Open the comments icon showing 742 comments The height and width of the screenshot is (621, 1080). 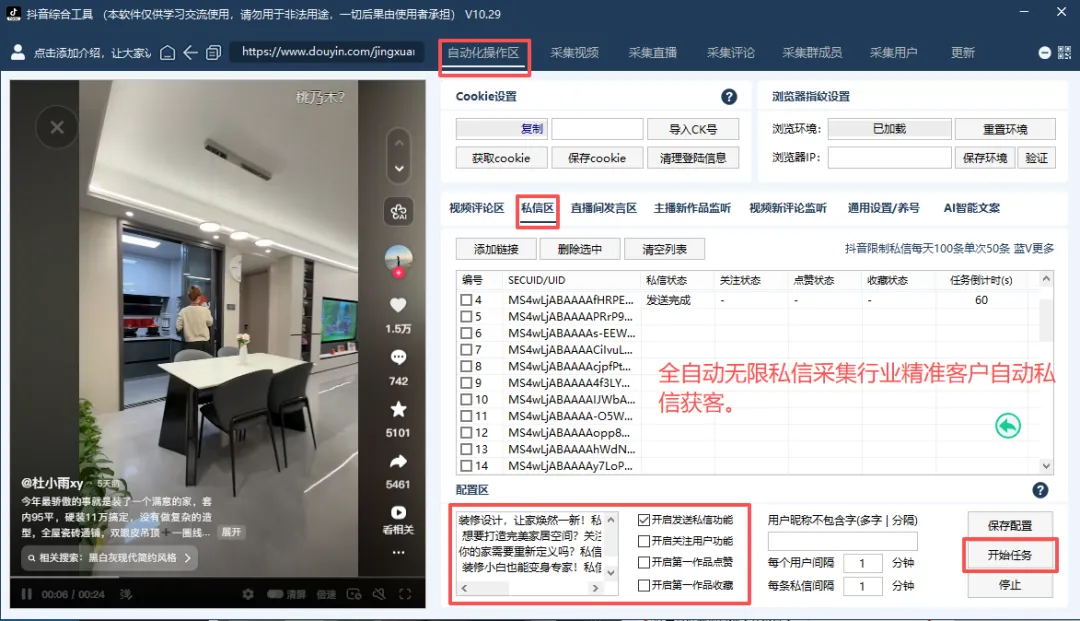click(398, 355)
